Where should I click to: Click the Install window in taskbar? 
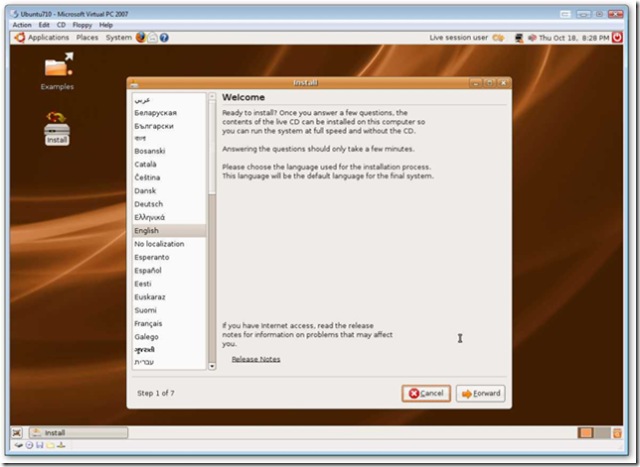pyautogui.click(x=78, y=433)
